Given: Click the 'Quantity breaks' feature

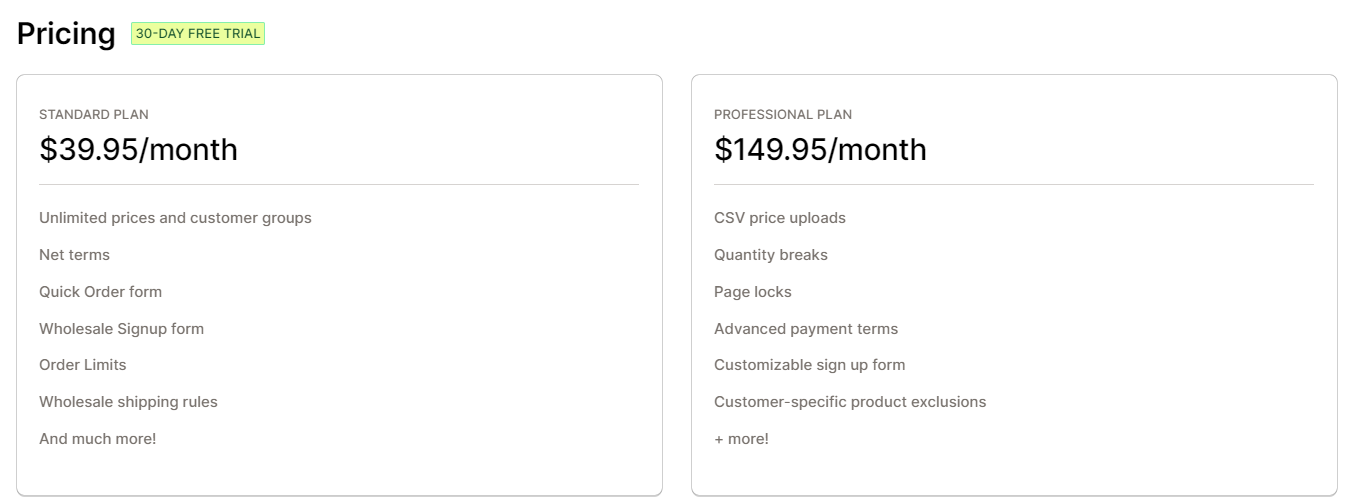Looking at the screenshot, I should click(771, 255).
